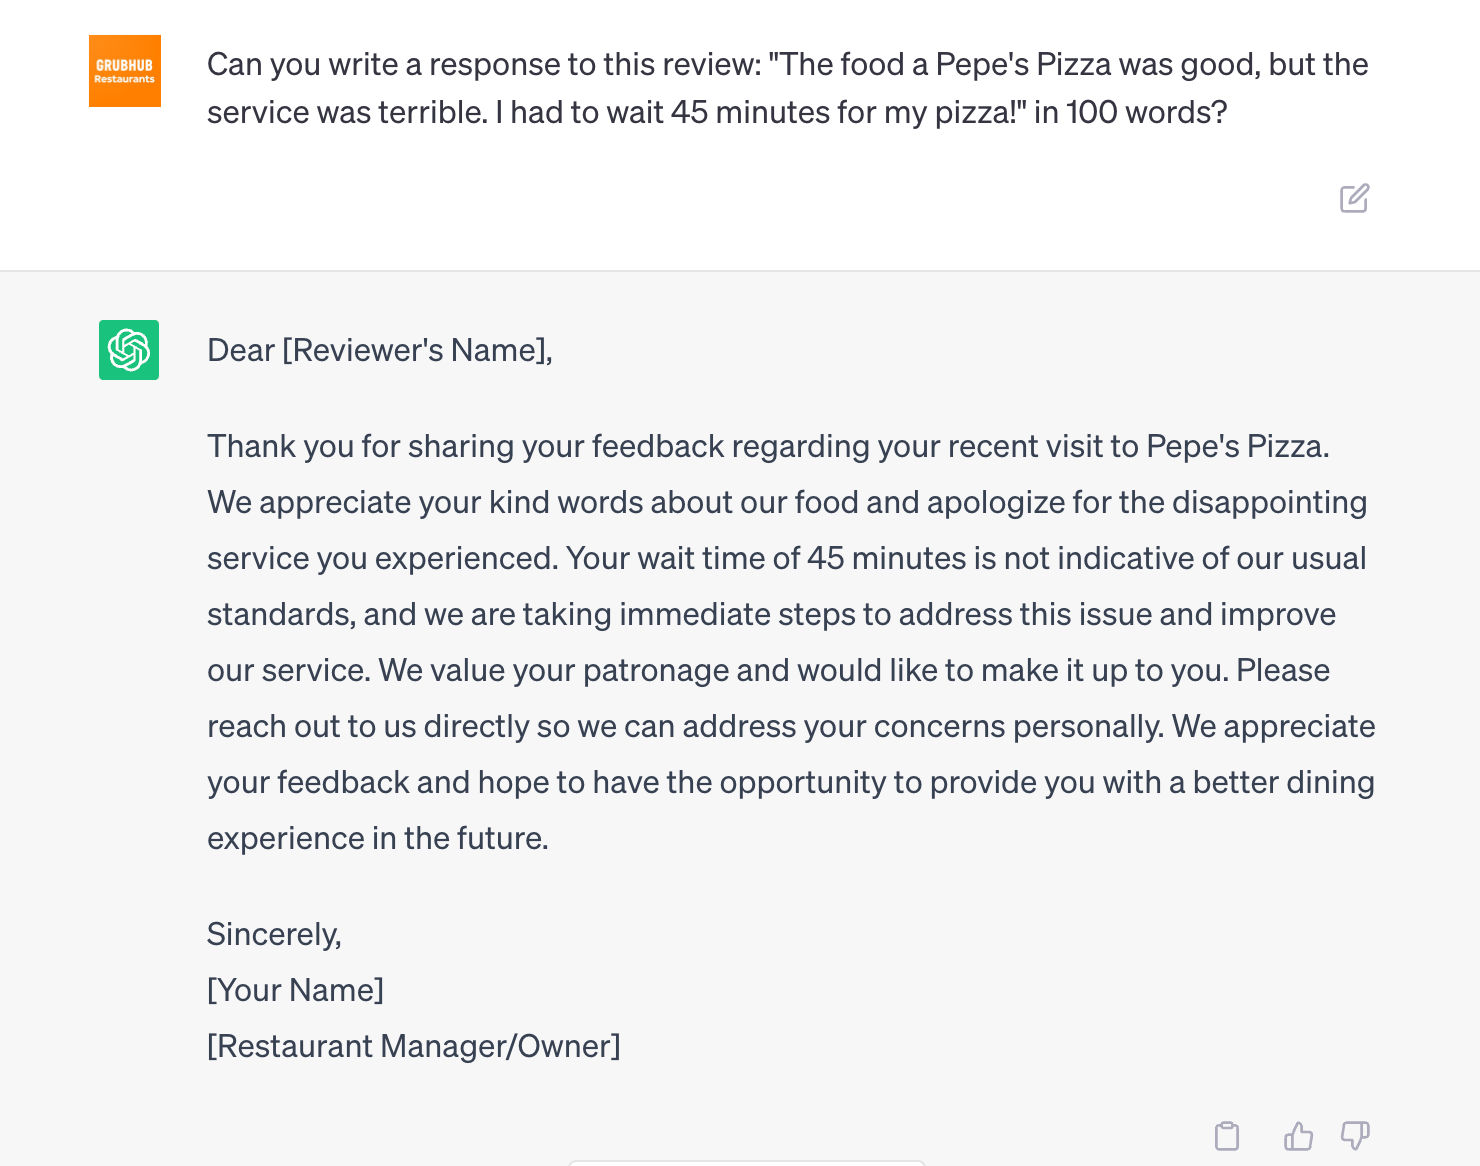The image size is (1480, 1166).
Task: Give the response a thumbs up
Action: click(x=1298, y=1136)
